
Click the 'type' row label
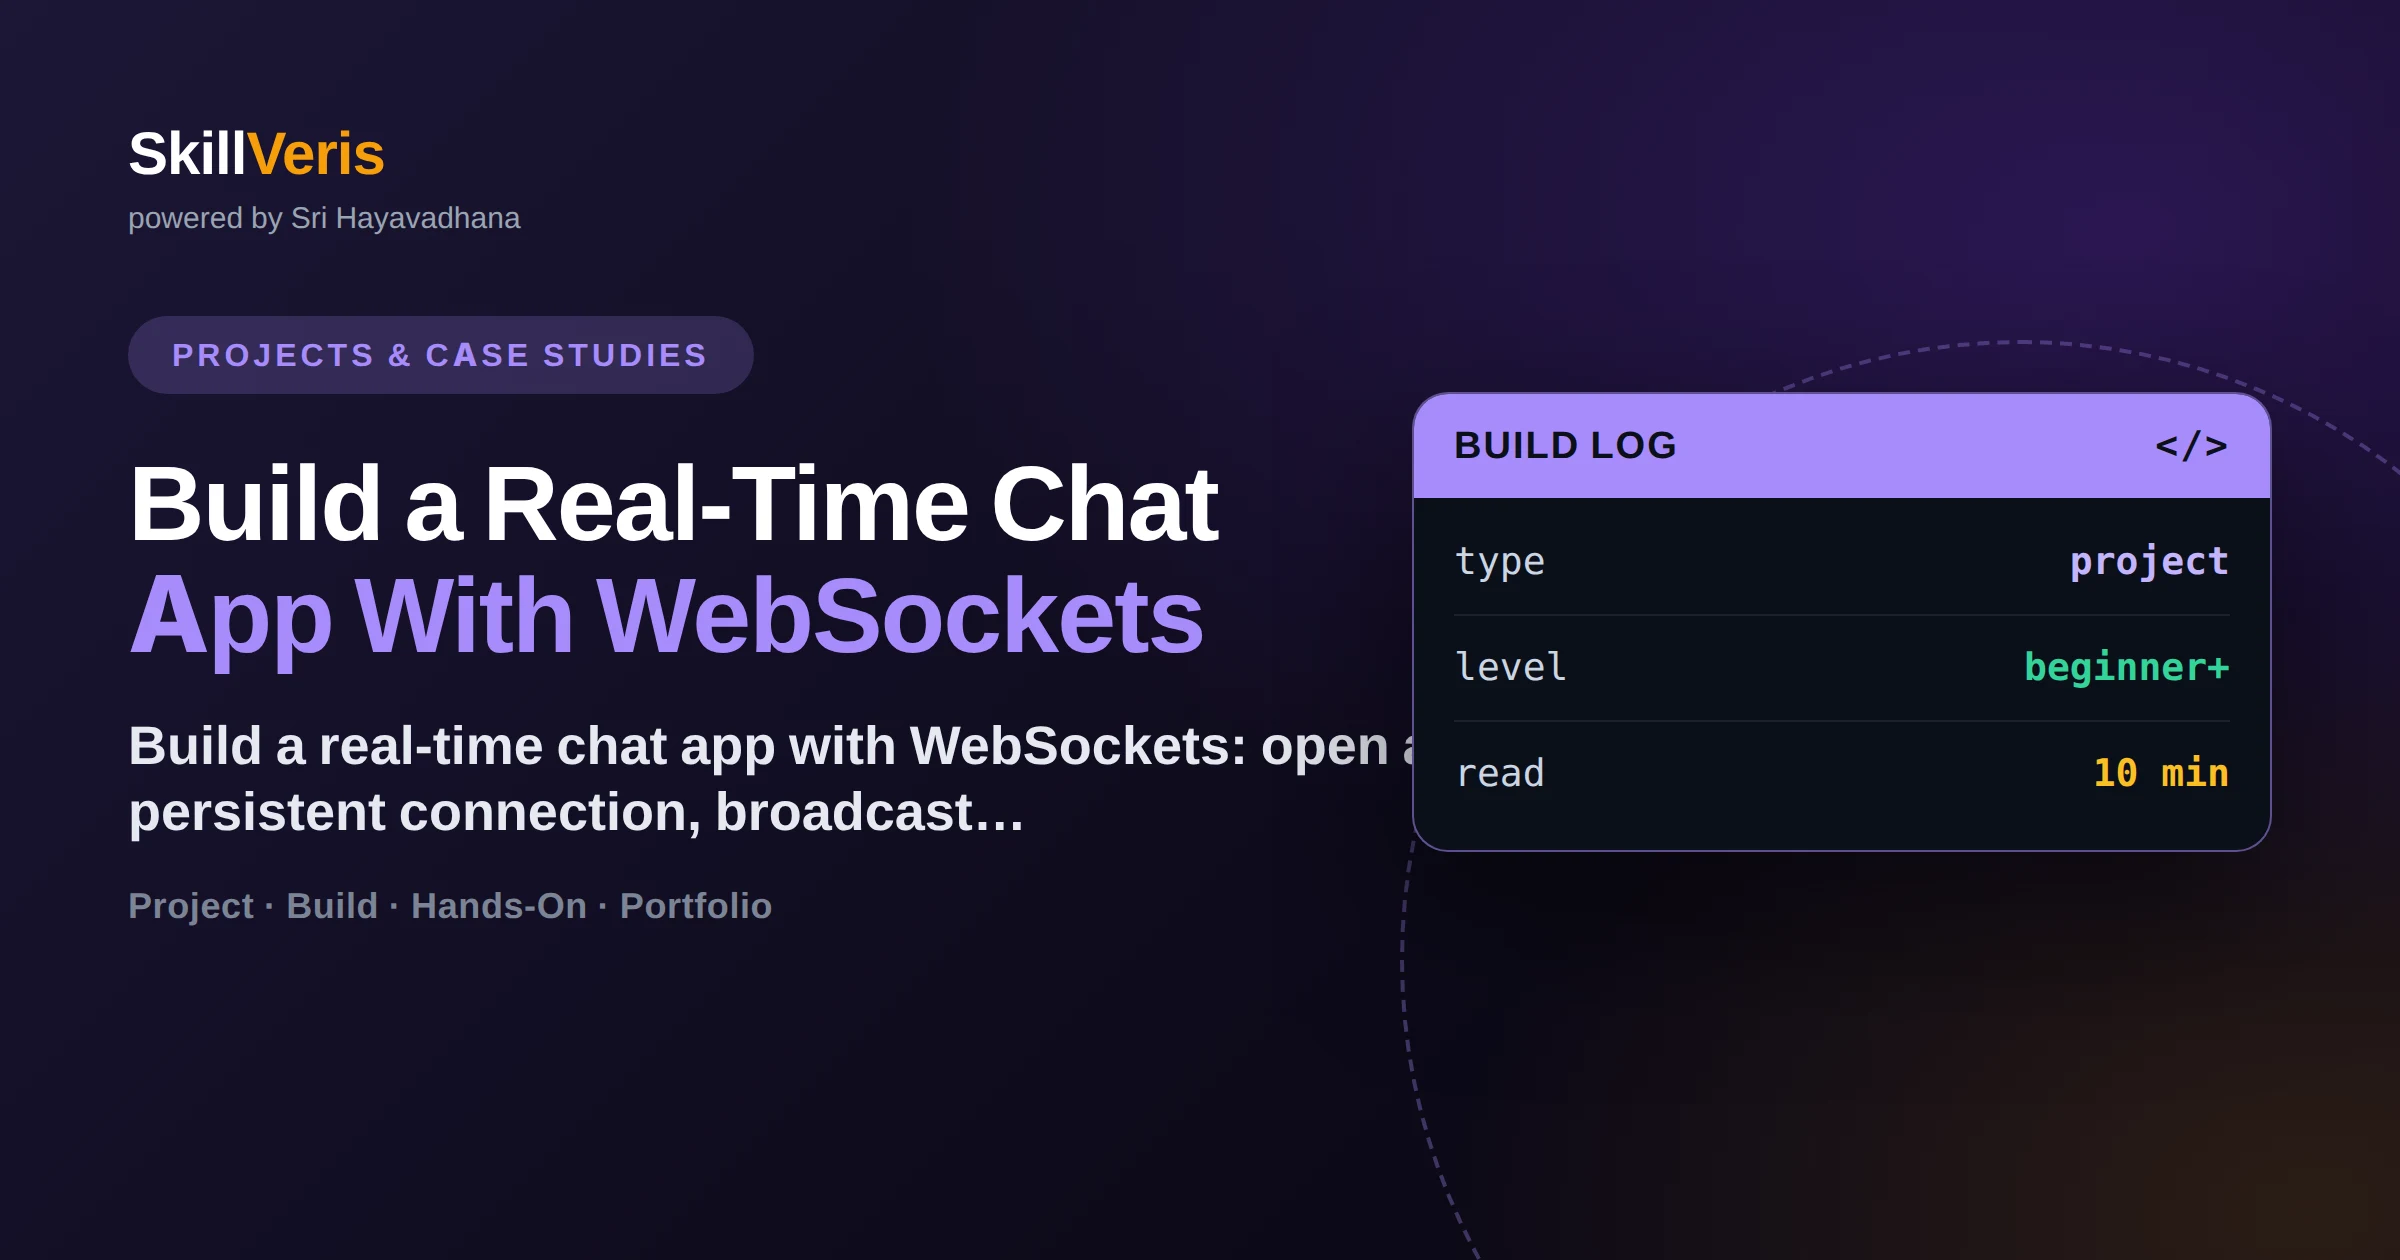(x=1499, y=562)
